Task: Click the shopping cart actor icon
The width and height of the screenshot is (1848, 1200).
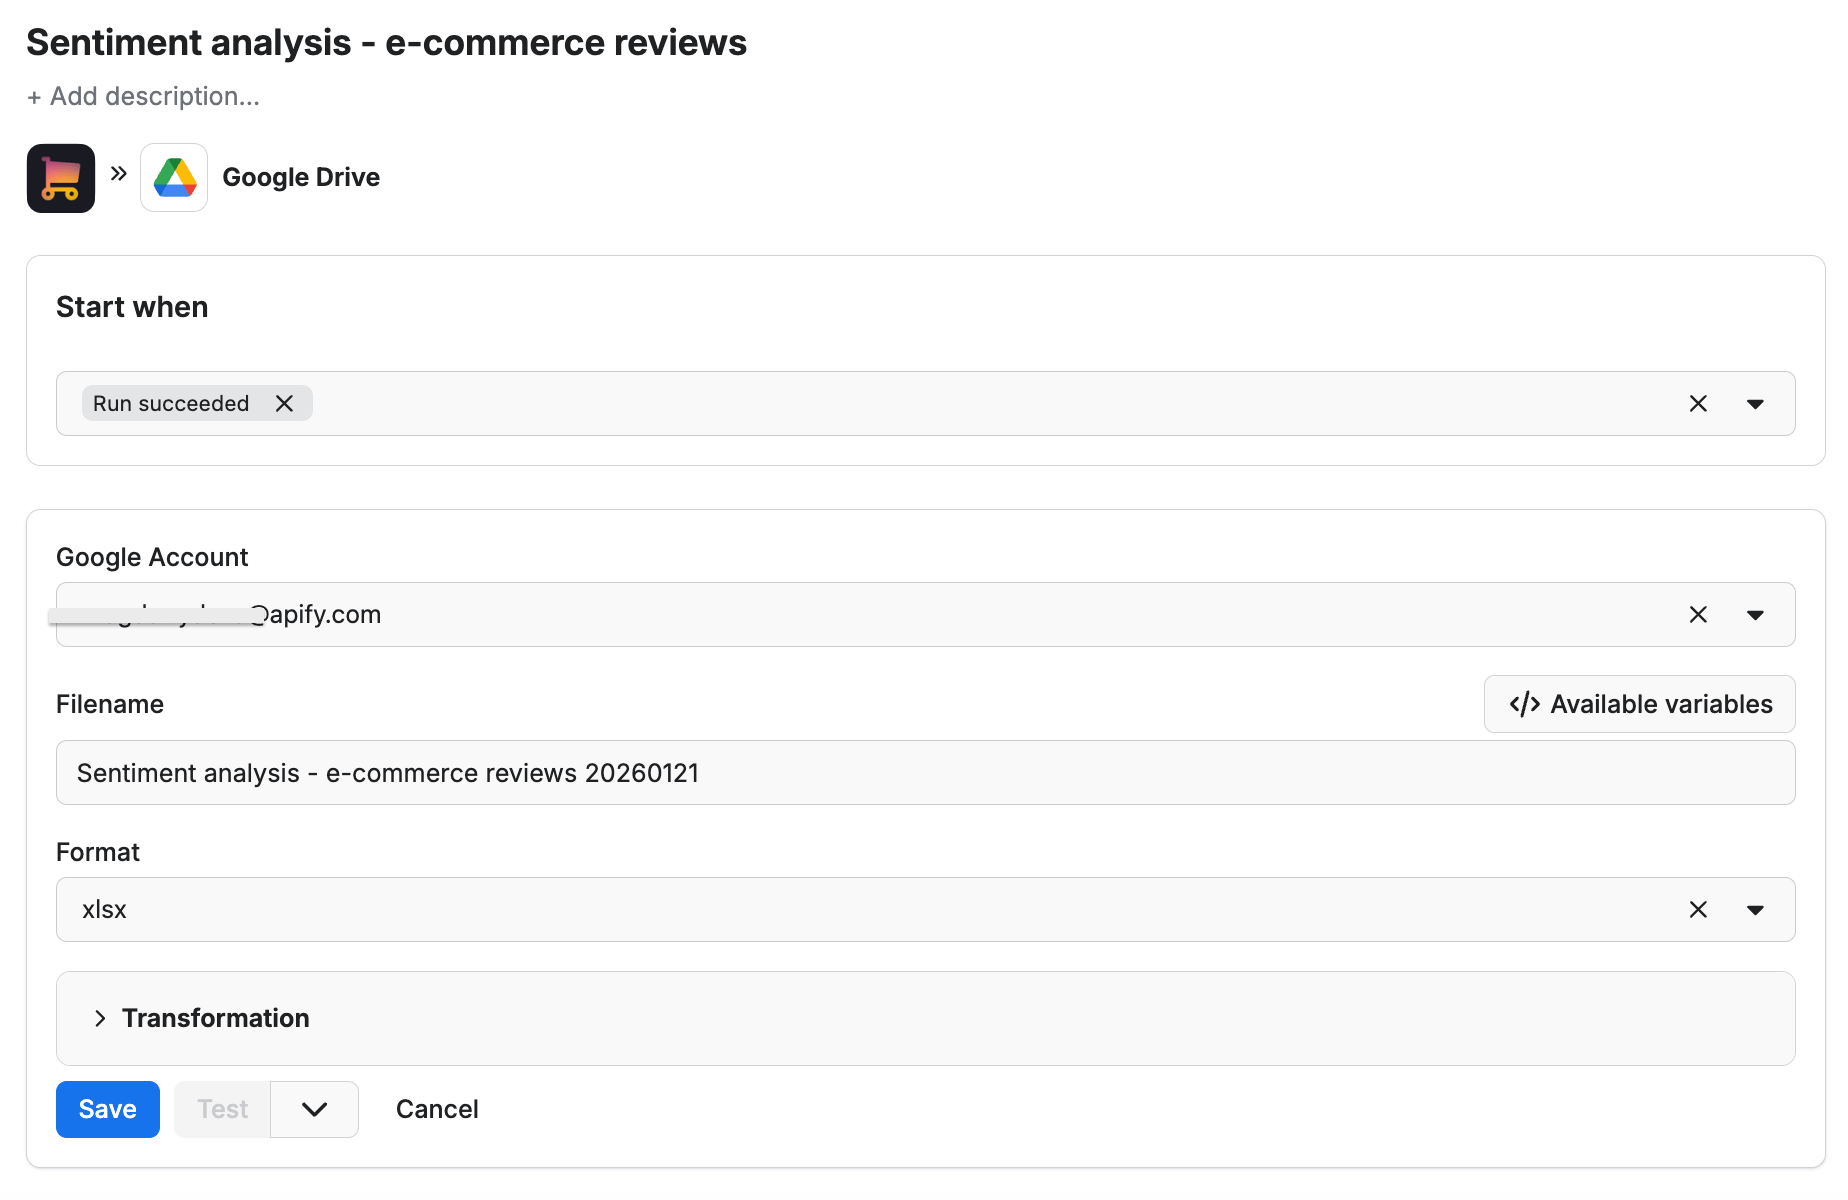Action: point(60,177)
